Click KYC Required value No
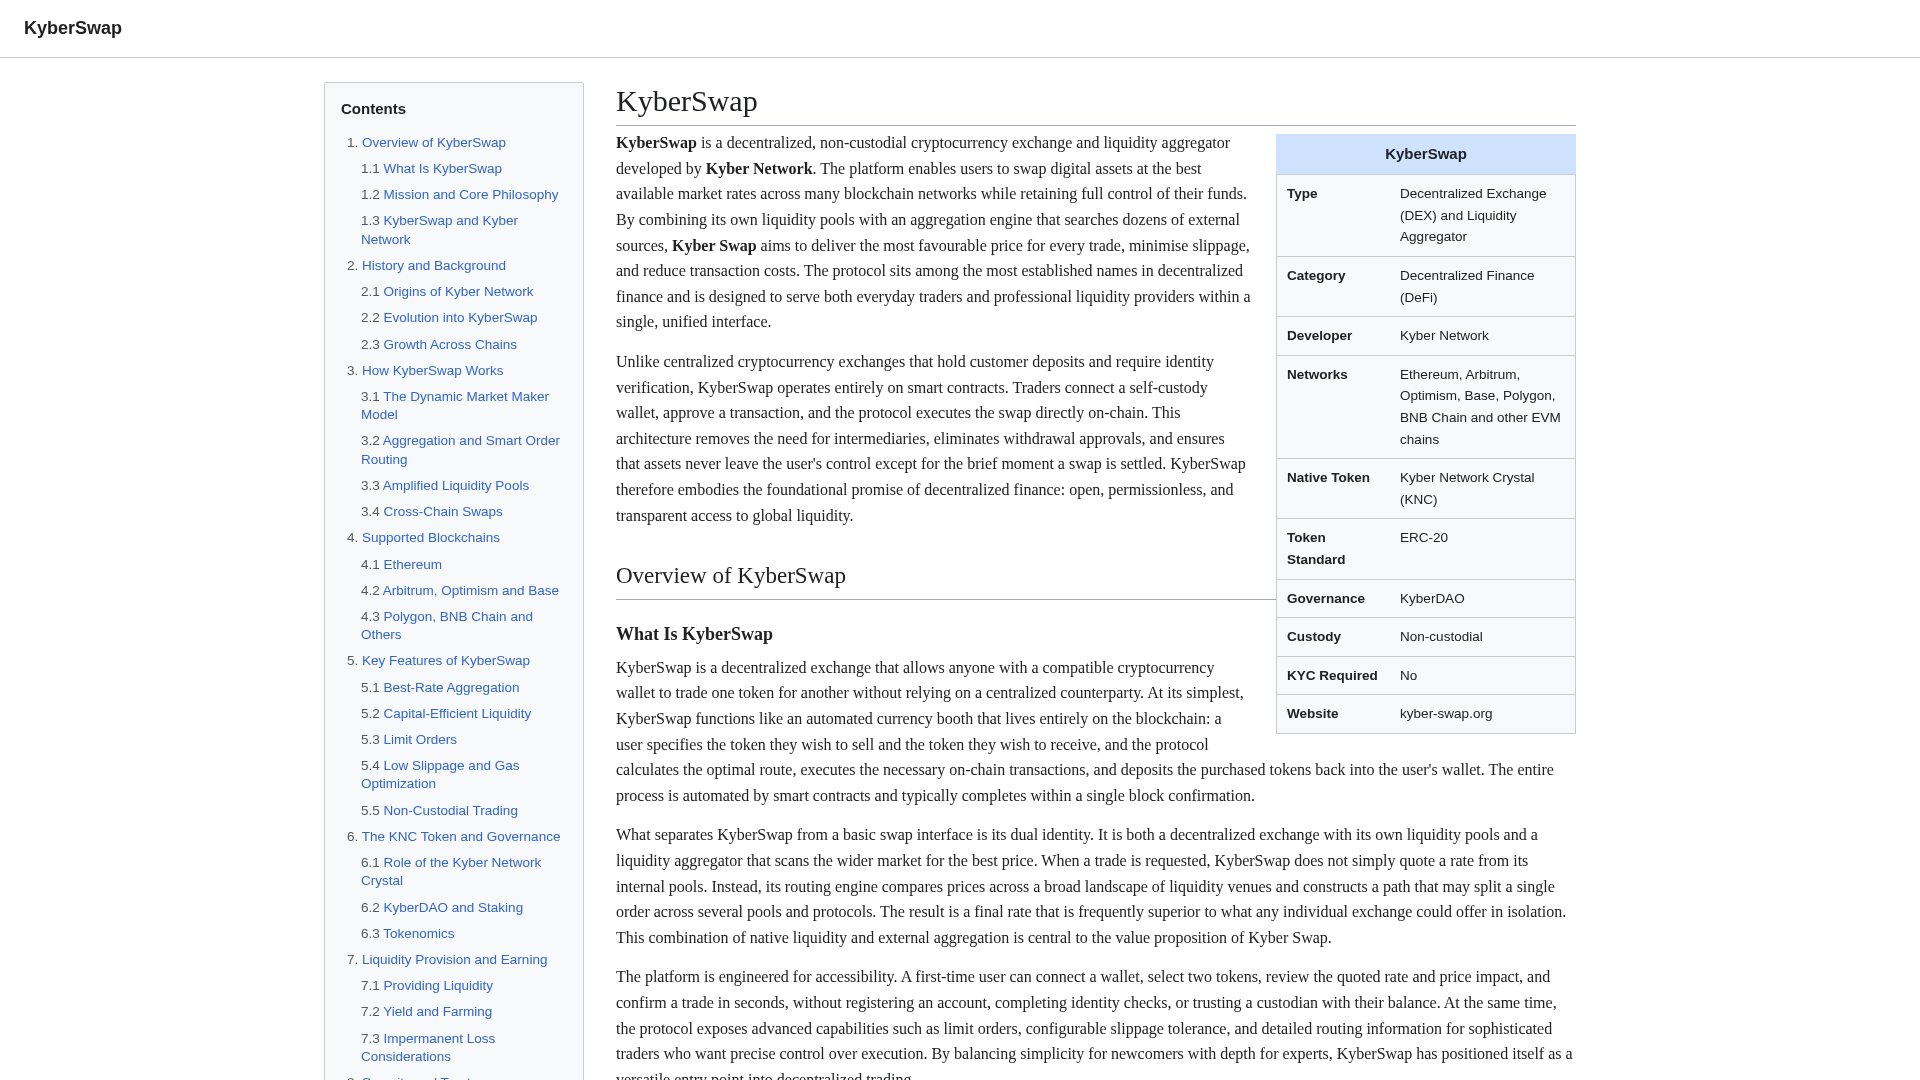The width and height of the screenshot is (1920, 1080). point(1408,676)
